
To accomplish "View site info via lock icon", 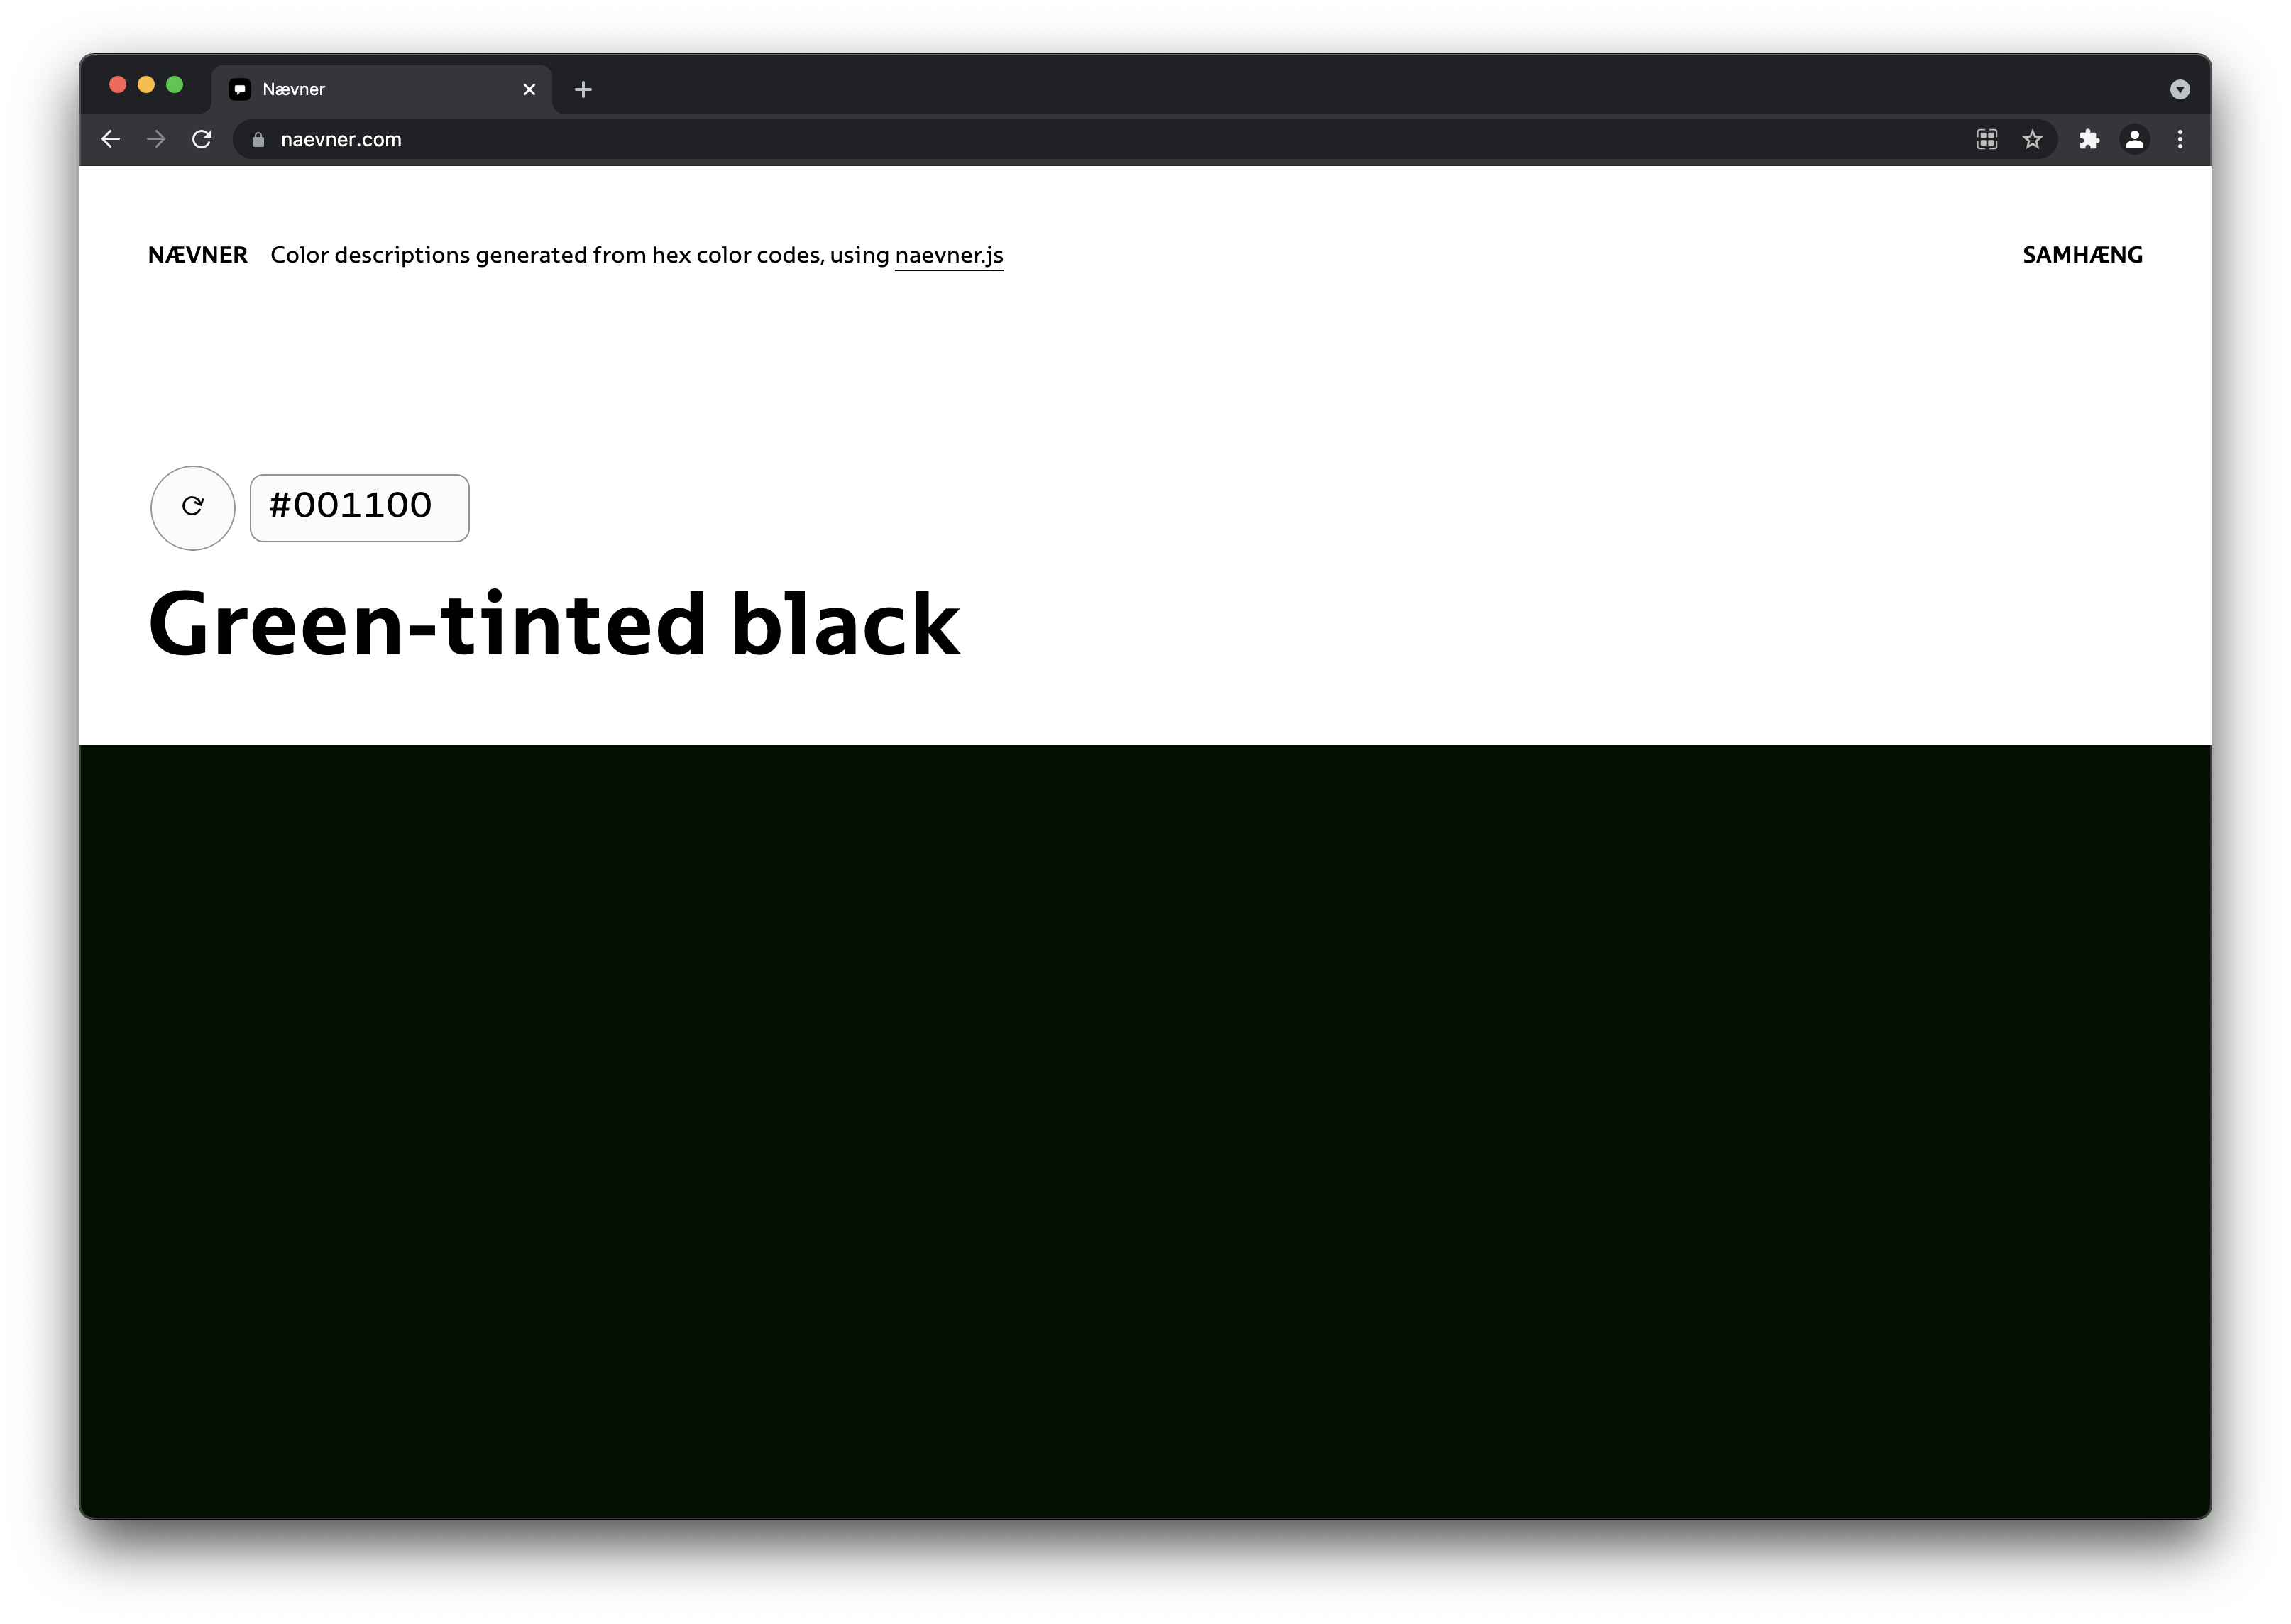I will click(x=258, y=139).
